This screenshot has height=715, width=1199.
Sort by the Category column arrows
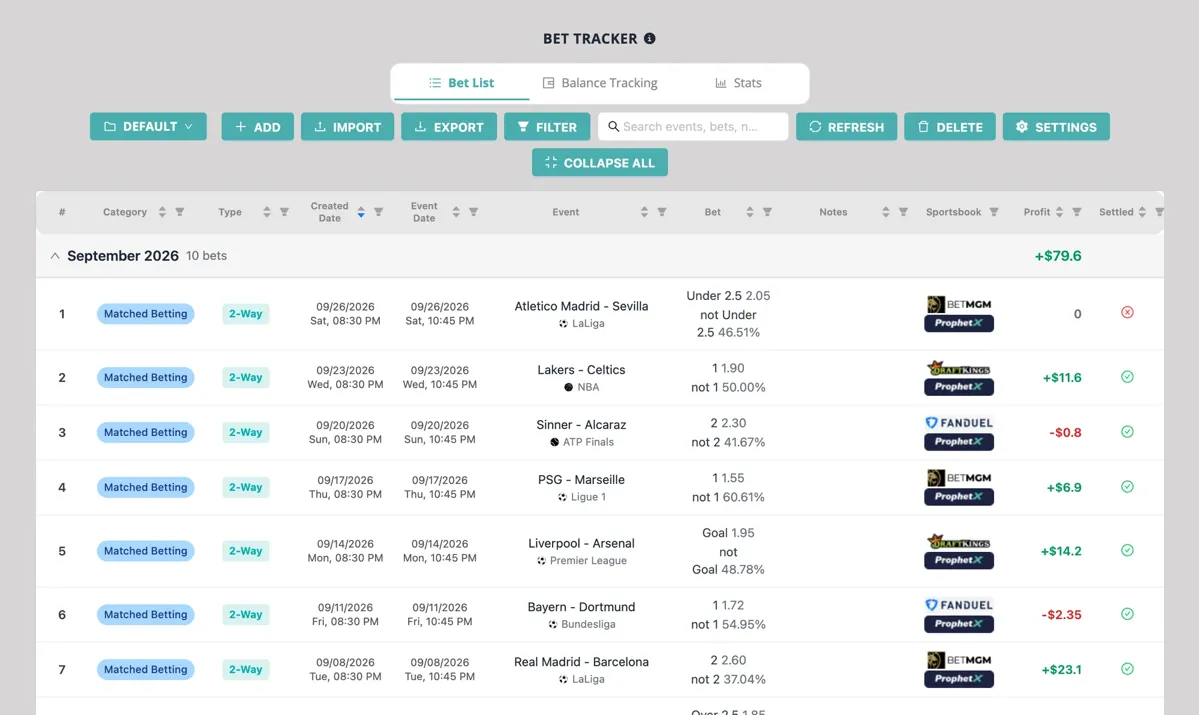click(162, 212)
